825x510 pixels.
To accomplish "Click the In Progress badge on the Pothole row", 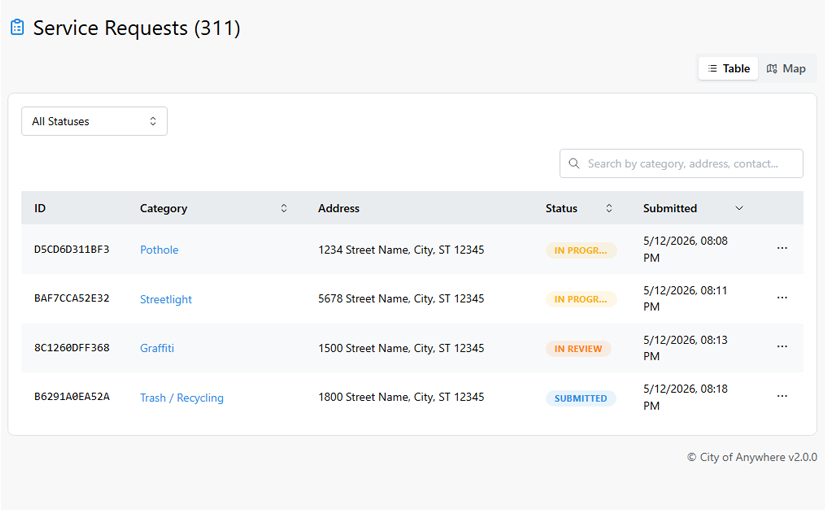I will [581, 251].
